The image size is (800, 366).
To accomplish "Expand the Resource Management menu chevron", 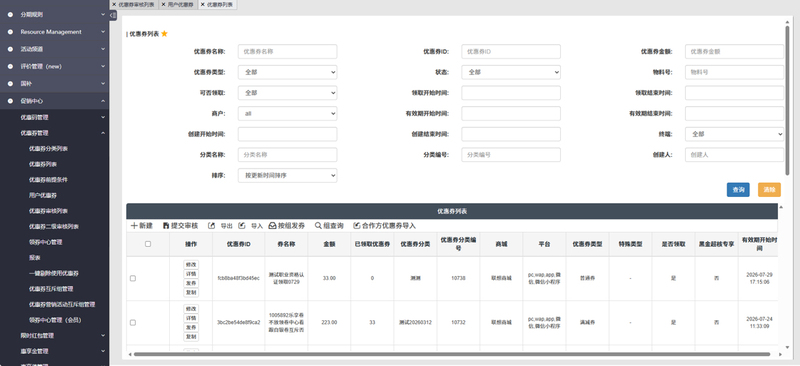I will [x=103, y=32].
